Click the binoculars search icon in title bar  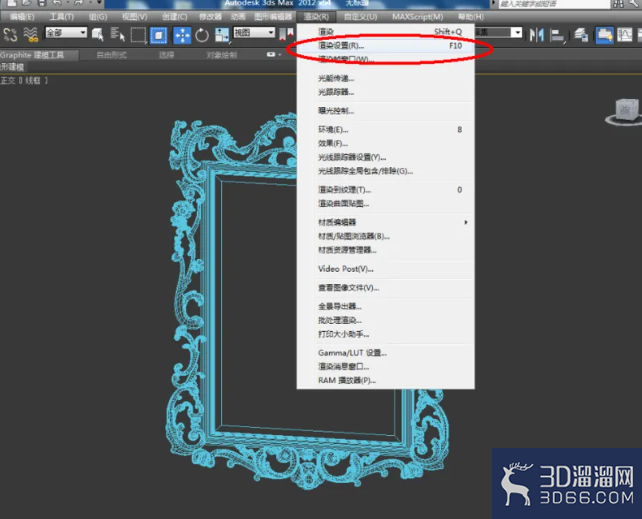pos(618,4)
